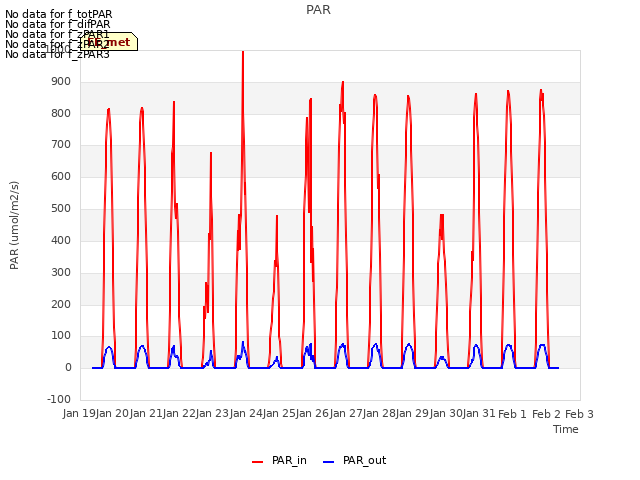The height and width of the screenshot is (480, 640).
Task: Click the 100 y-axis tick label
Action: [61, 336]
